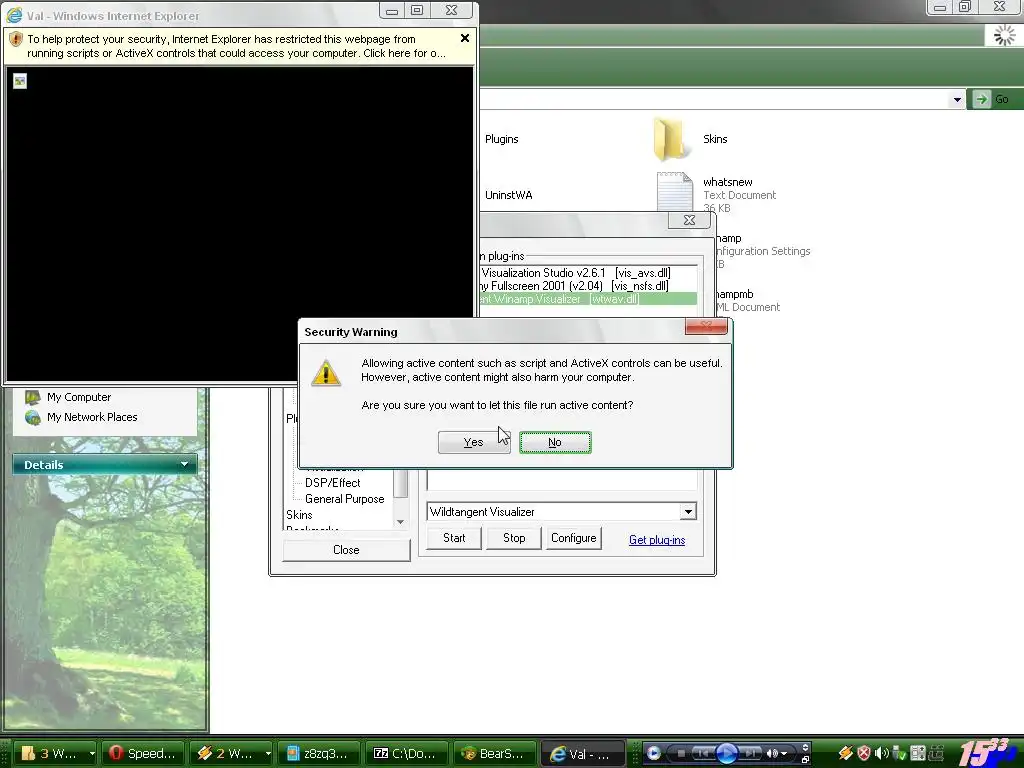
Task: Expand the '2 W...' taskbar group arrow
Action: 268,754
